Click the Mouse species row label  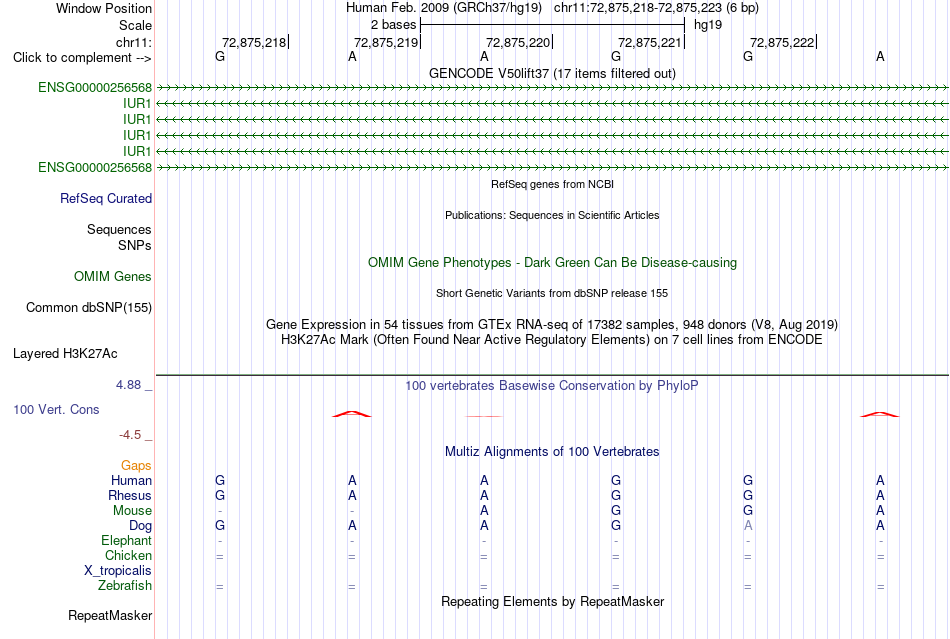132,511
